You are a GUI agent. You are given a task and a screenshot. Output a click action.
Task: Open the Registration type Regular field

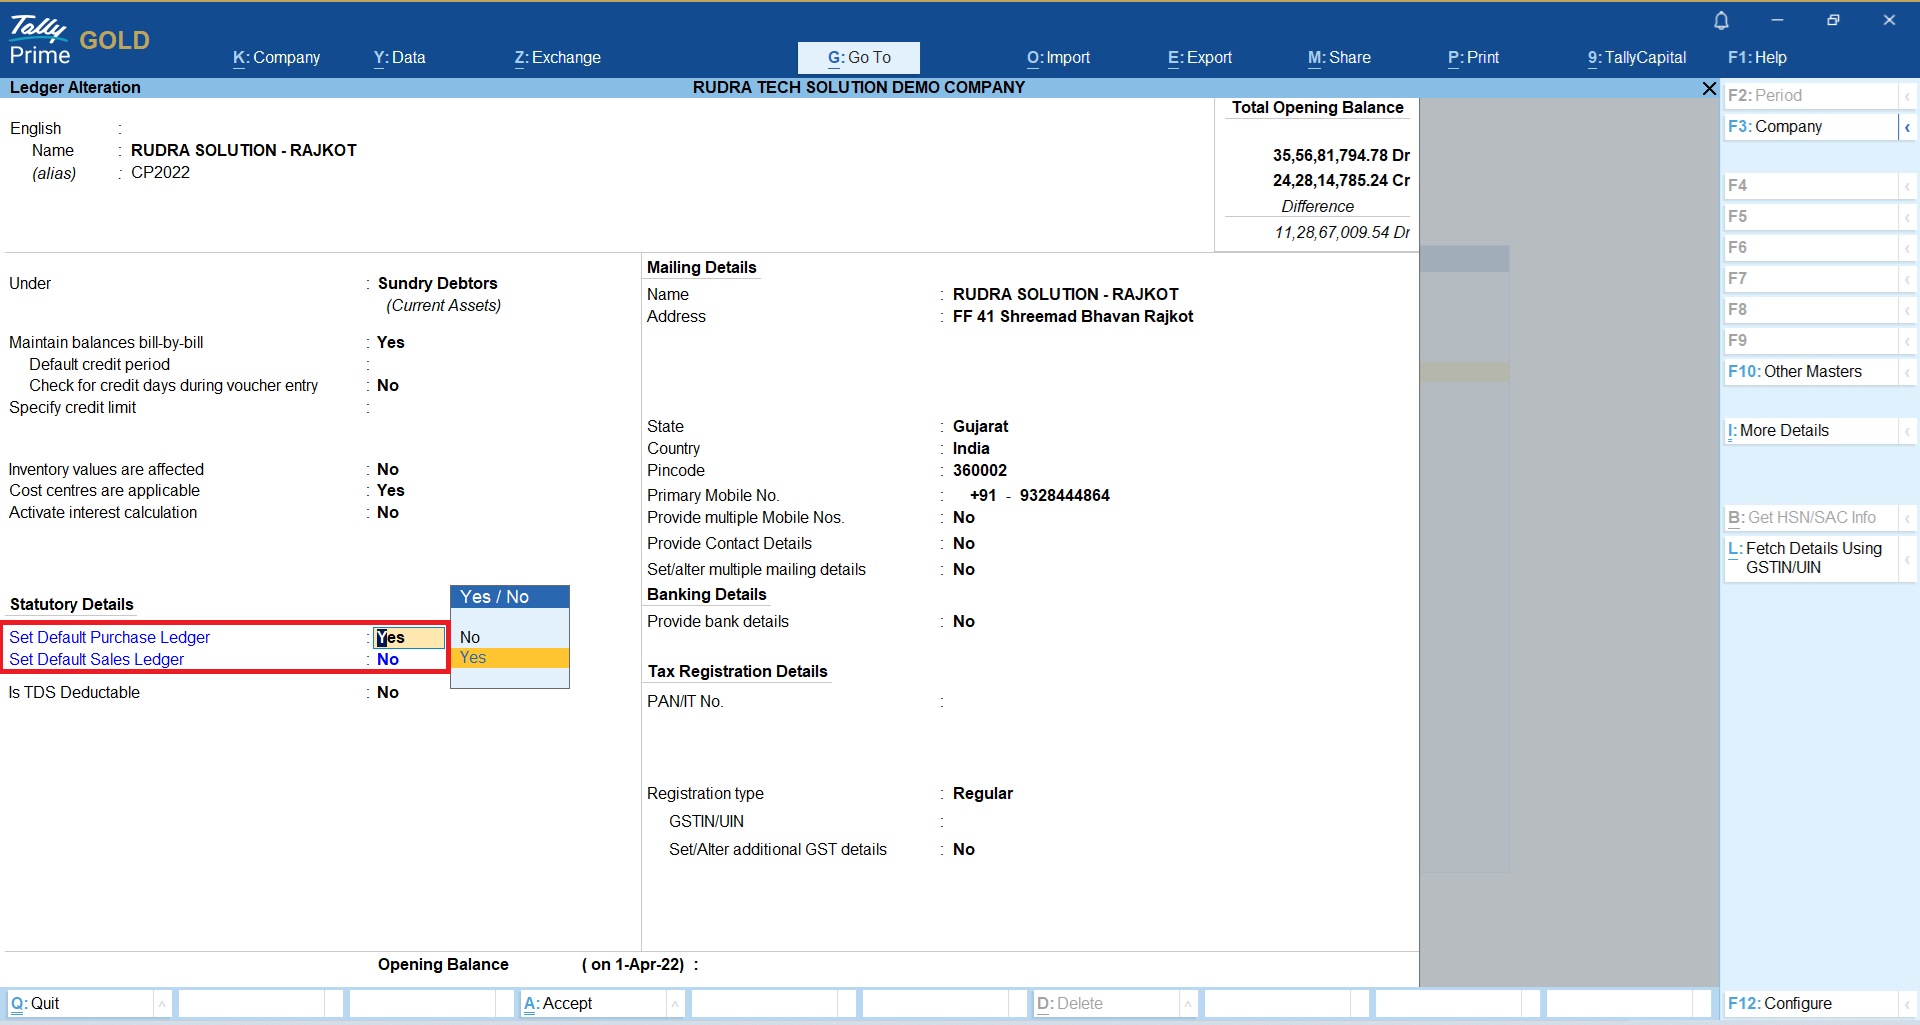tap(982, 794)
